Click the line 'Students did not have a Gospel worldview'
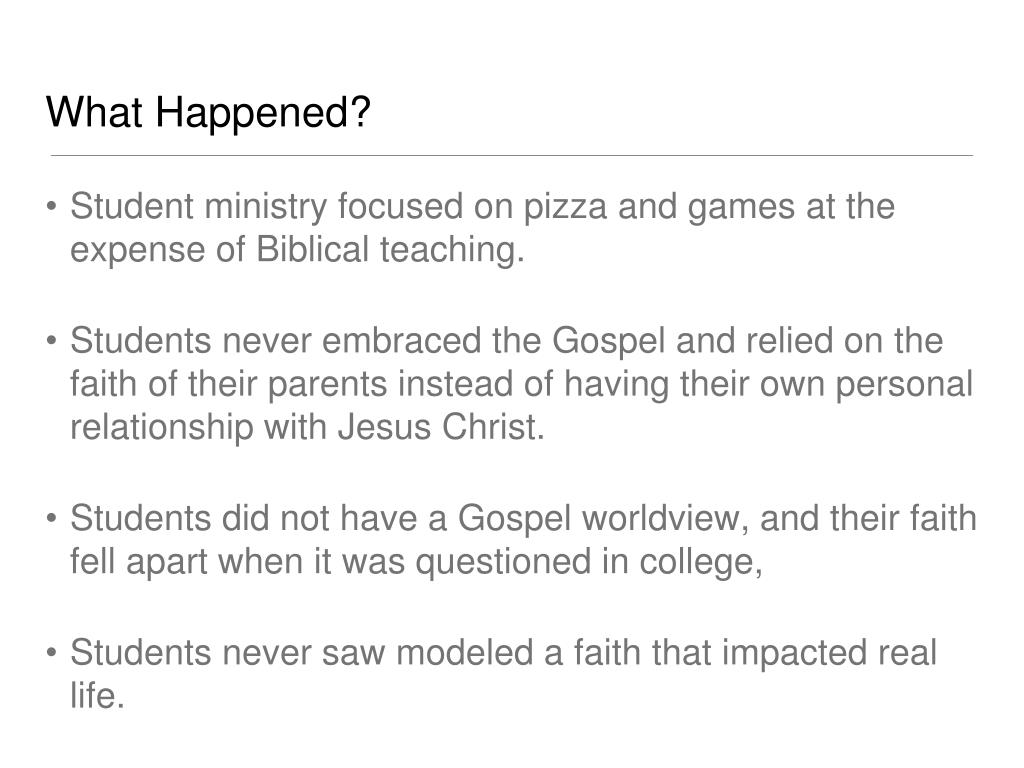Viewport: 1024px width, 768px height. (523, 519)
